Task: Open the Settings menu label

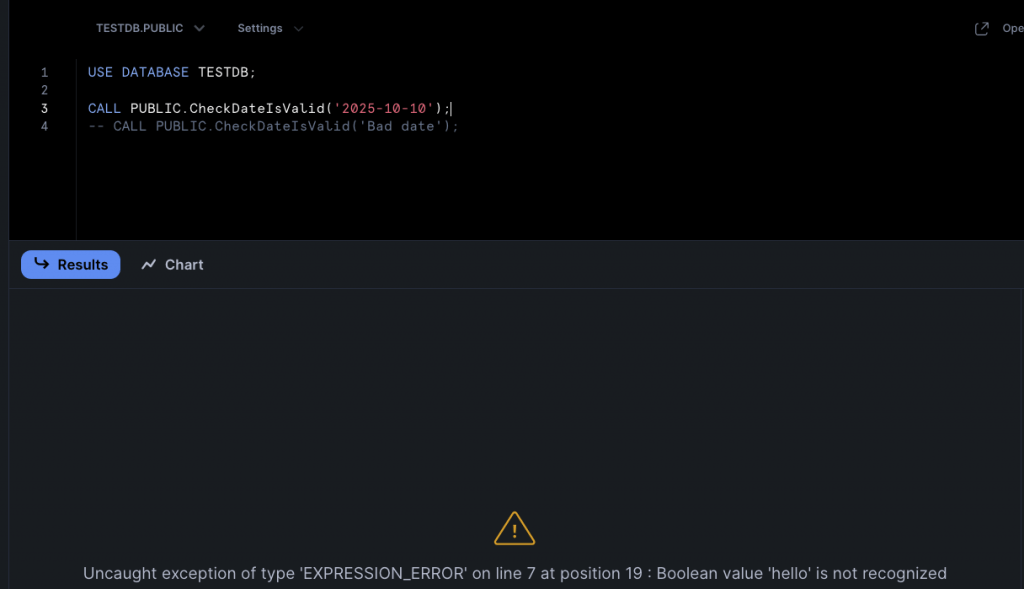Action: point(259,28)
